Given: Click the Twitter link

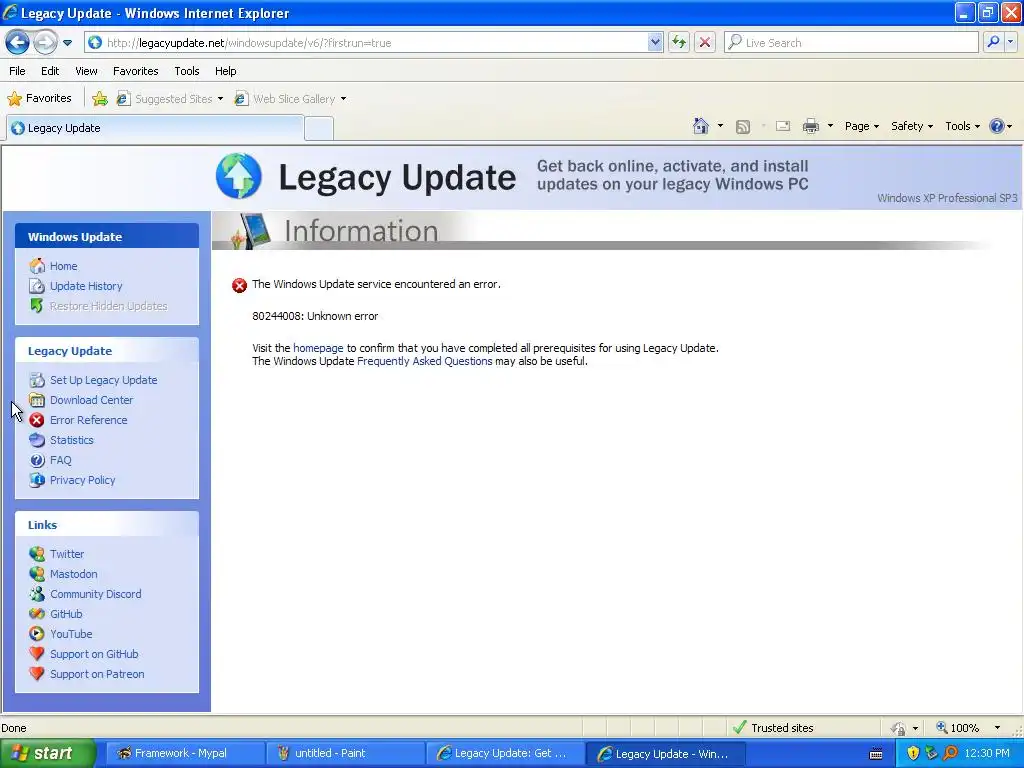Looking at the screenshot, I should pos(67,554).
